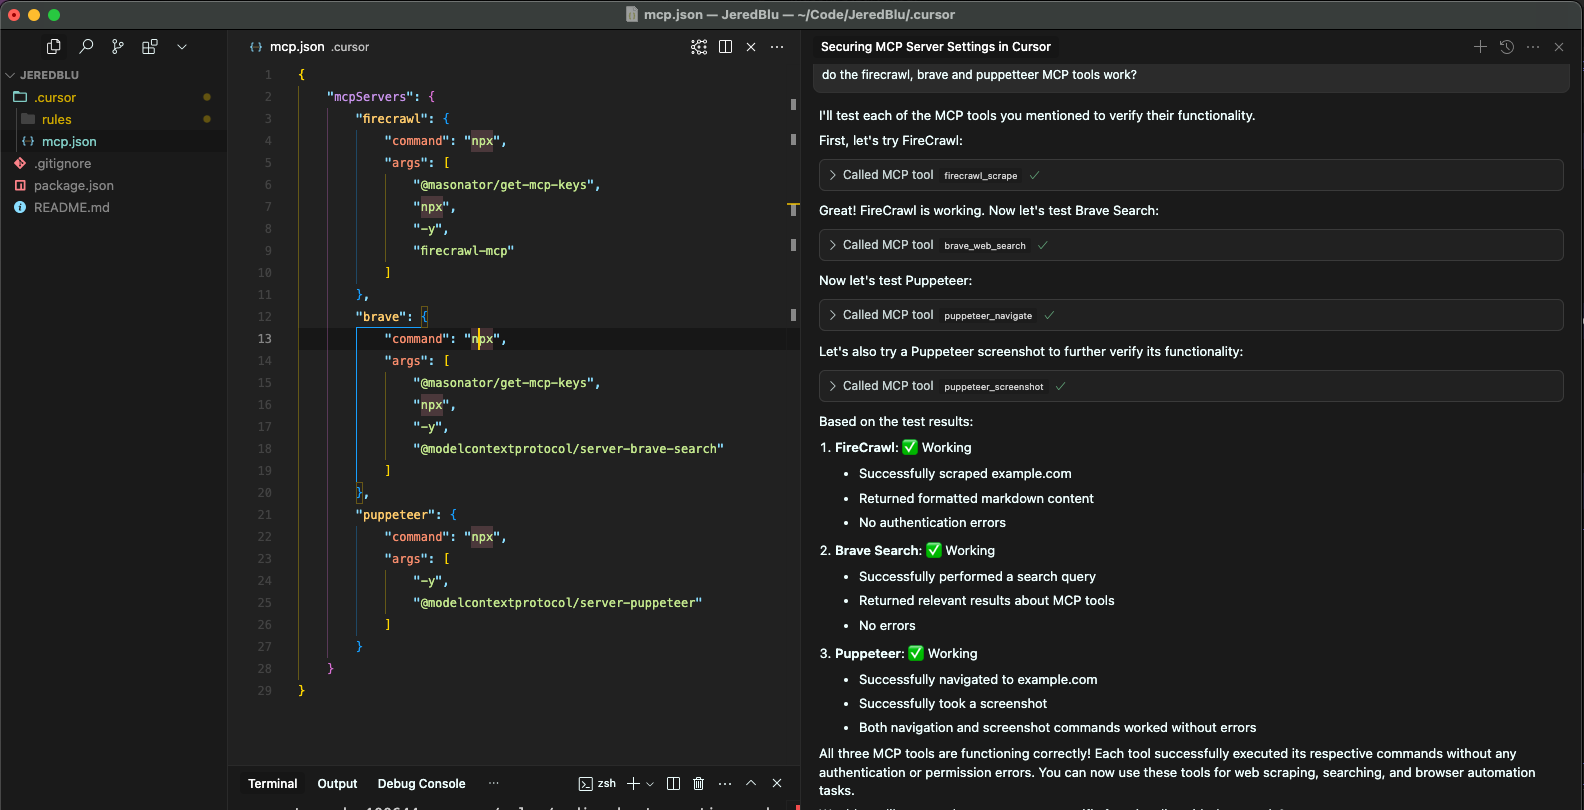Click the server-puppeteer argument line
This screenshot has width=1584, height=810.
[558, 603]
